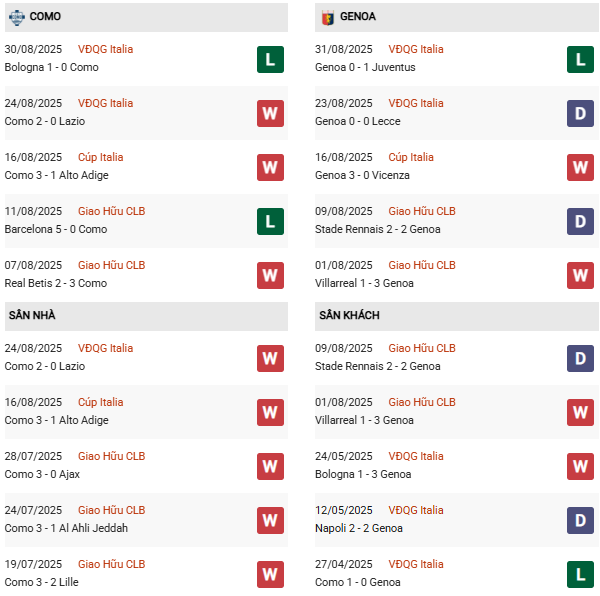Click the L badge for Barcelona 5 - 0 Como

pyautogui.click(x=270, y=221)
